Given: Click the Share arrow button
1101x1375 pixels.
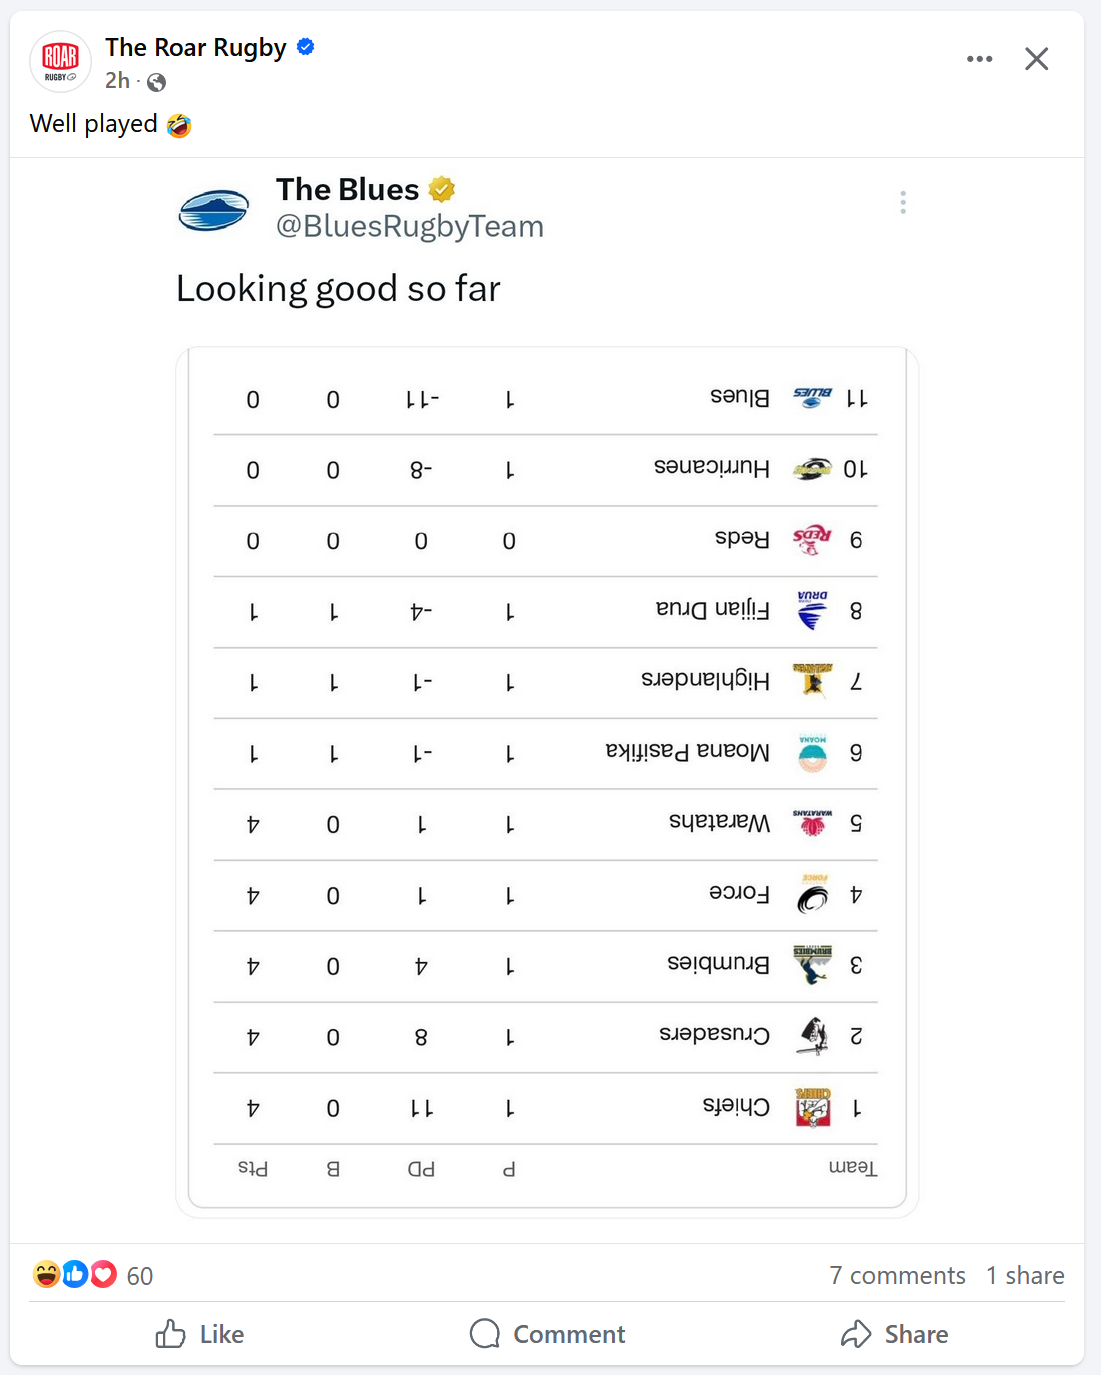Looking at the screenshot, I should pyautogui.click(x=895, y=1334).
